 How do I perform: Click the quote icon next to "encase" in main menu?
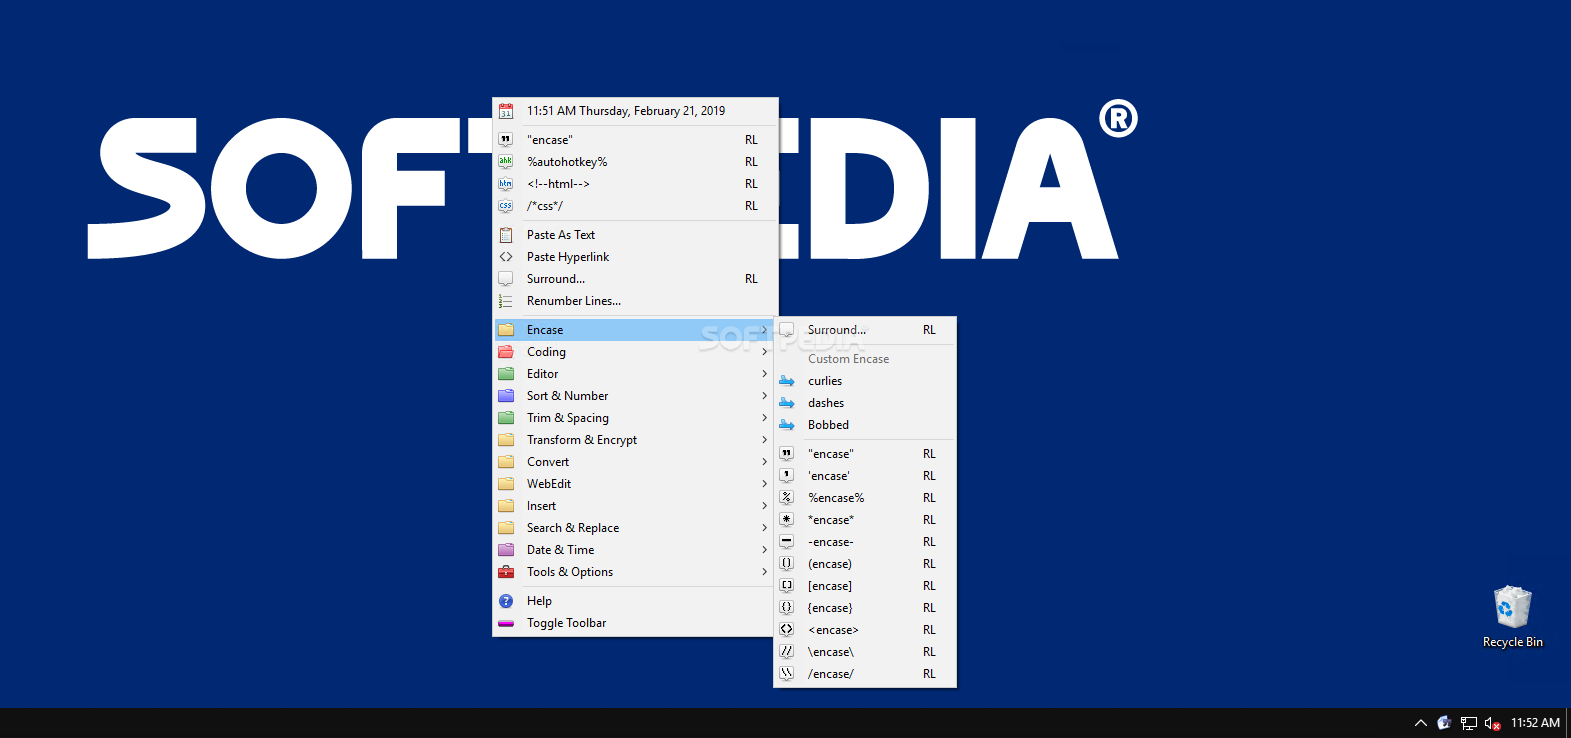[x=506, y=140]
